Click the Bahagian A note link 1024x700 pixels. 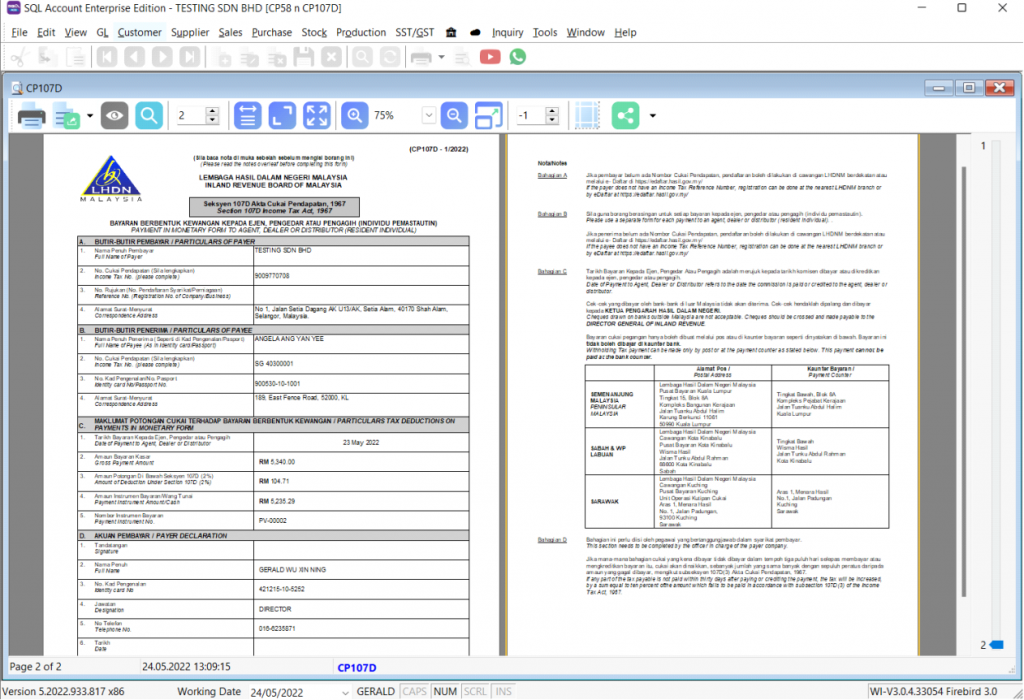pos(552,176)
